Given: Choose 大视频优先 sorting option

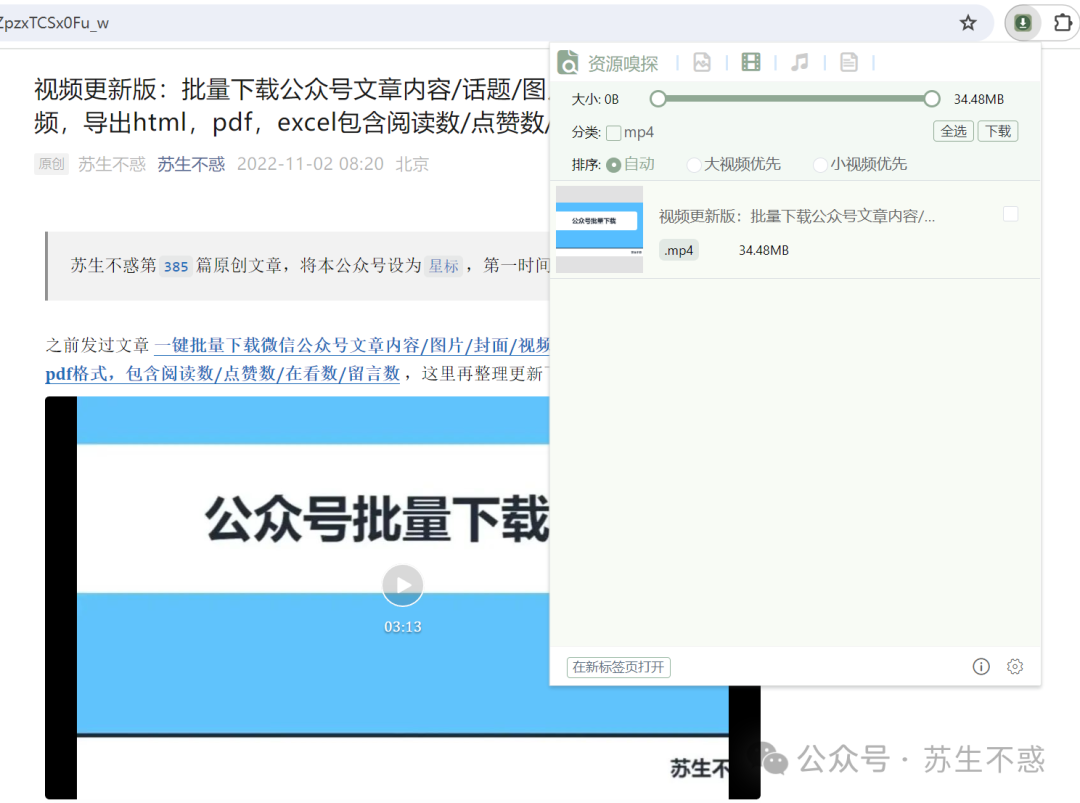Looking at the screenshot, I should pyautogui.click(x=694, y=164).
